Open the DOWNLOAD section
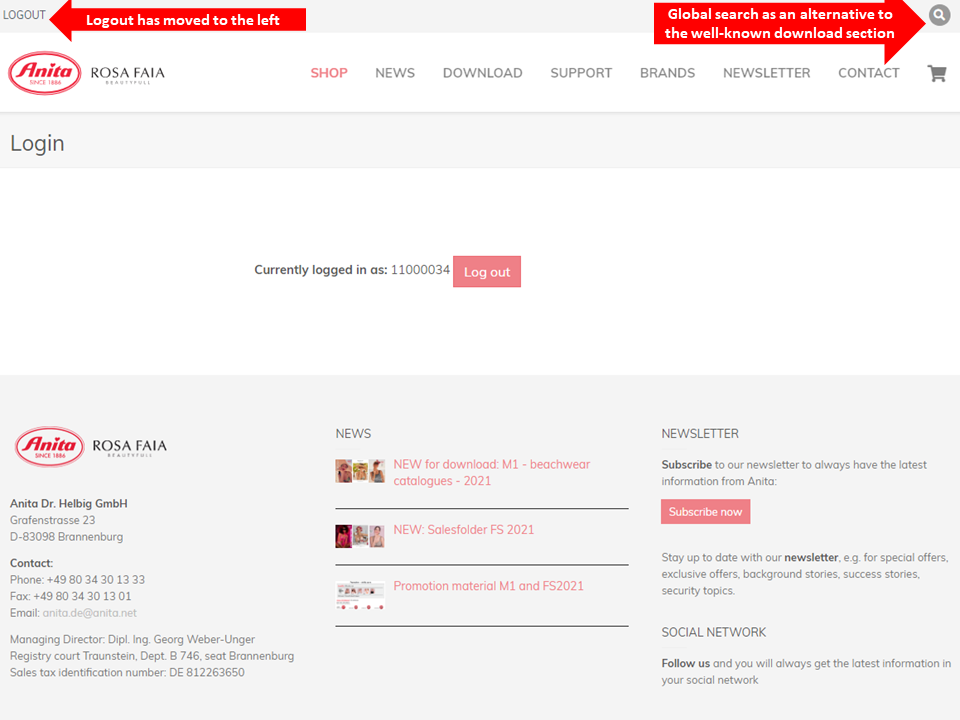The width and height of the screenshot is (960, 720). (482, 73)
